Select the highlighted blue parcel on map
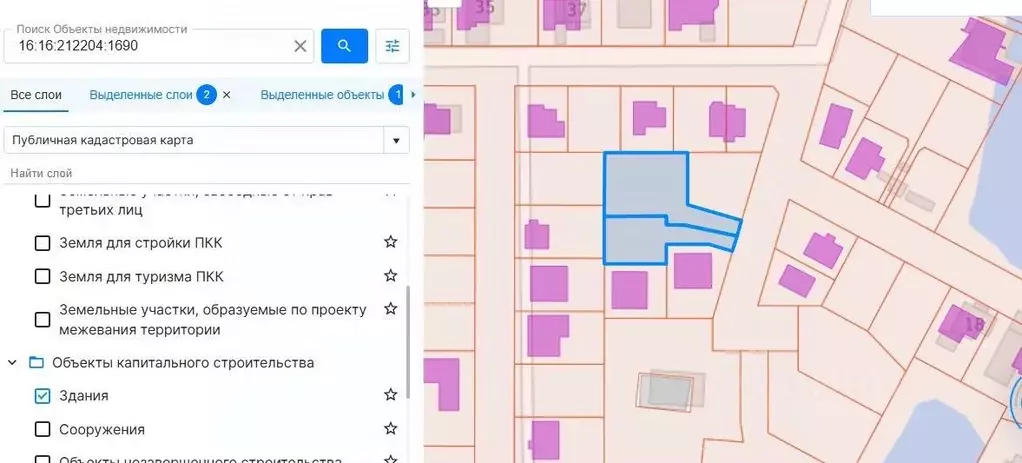Viewport: 1022px width, 463px height. [645, 185]
